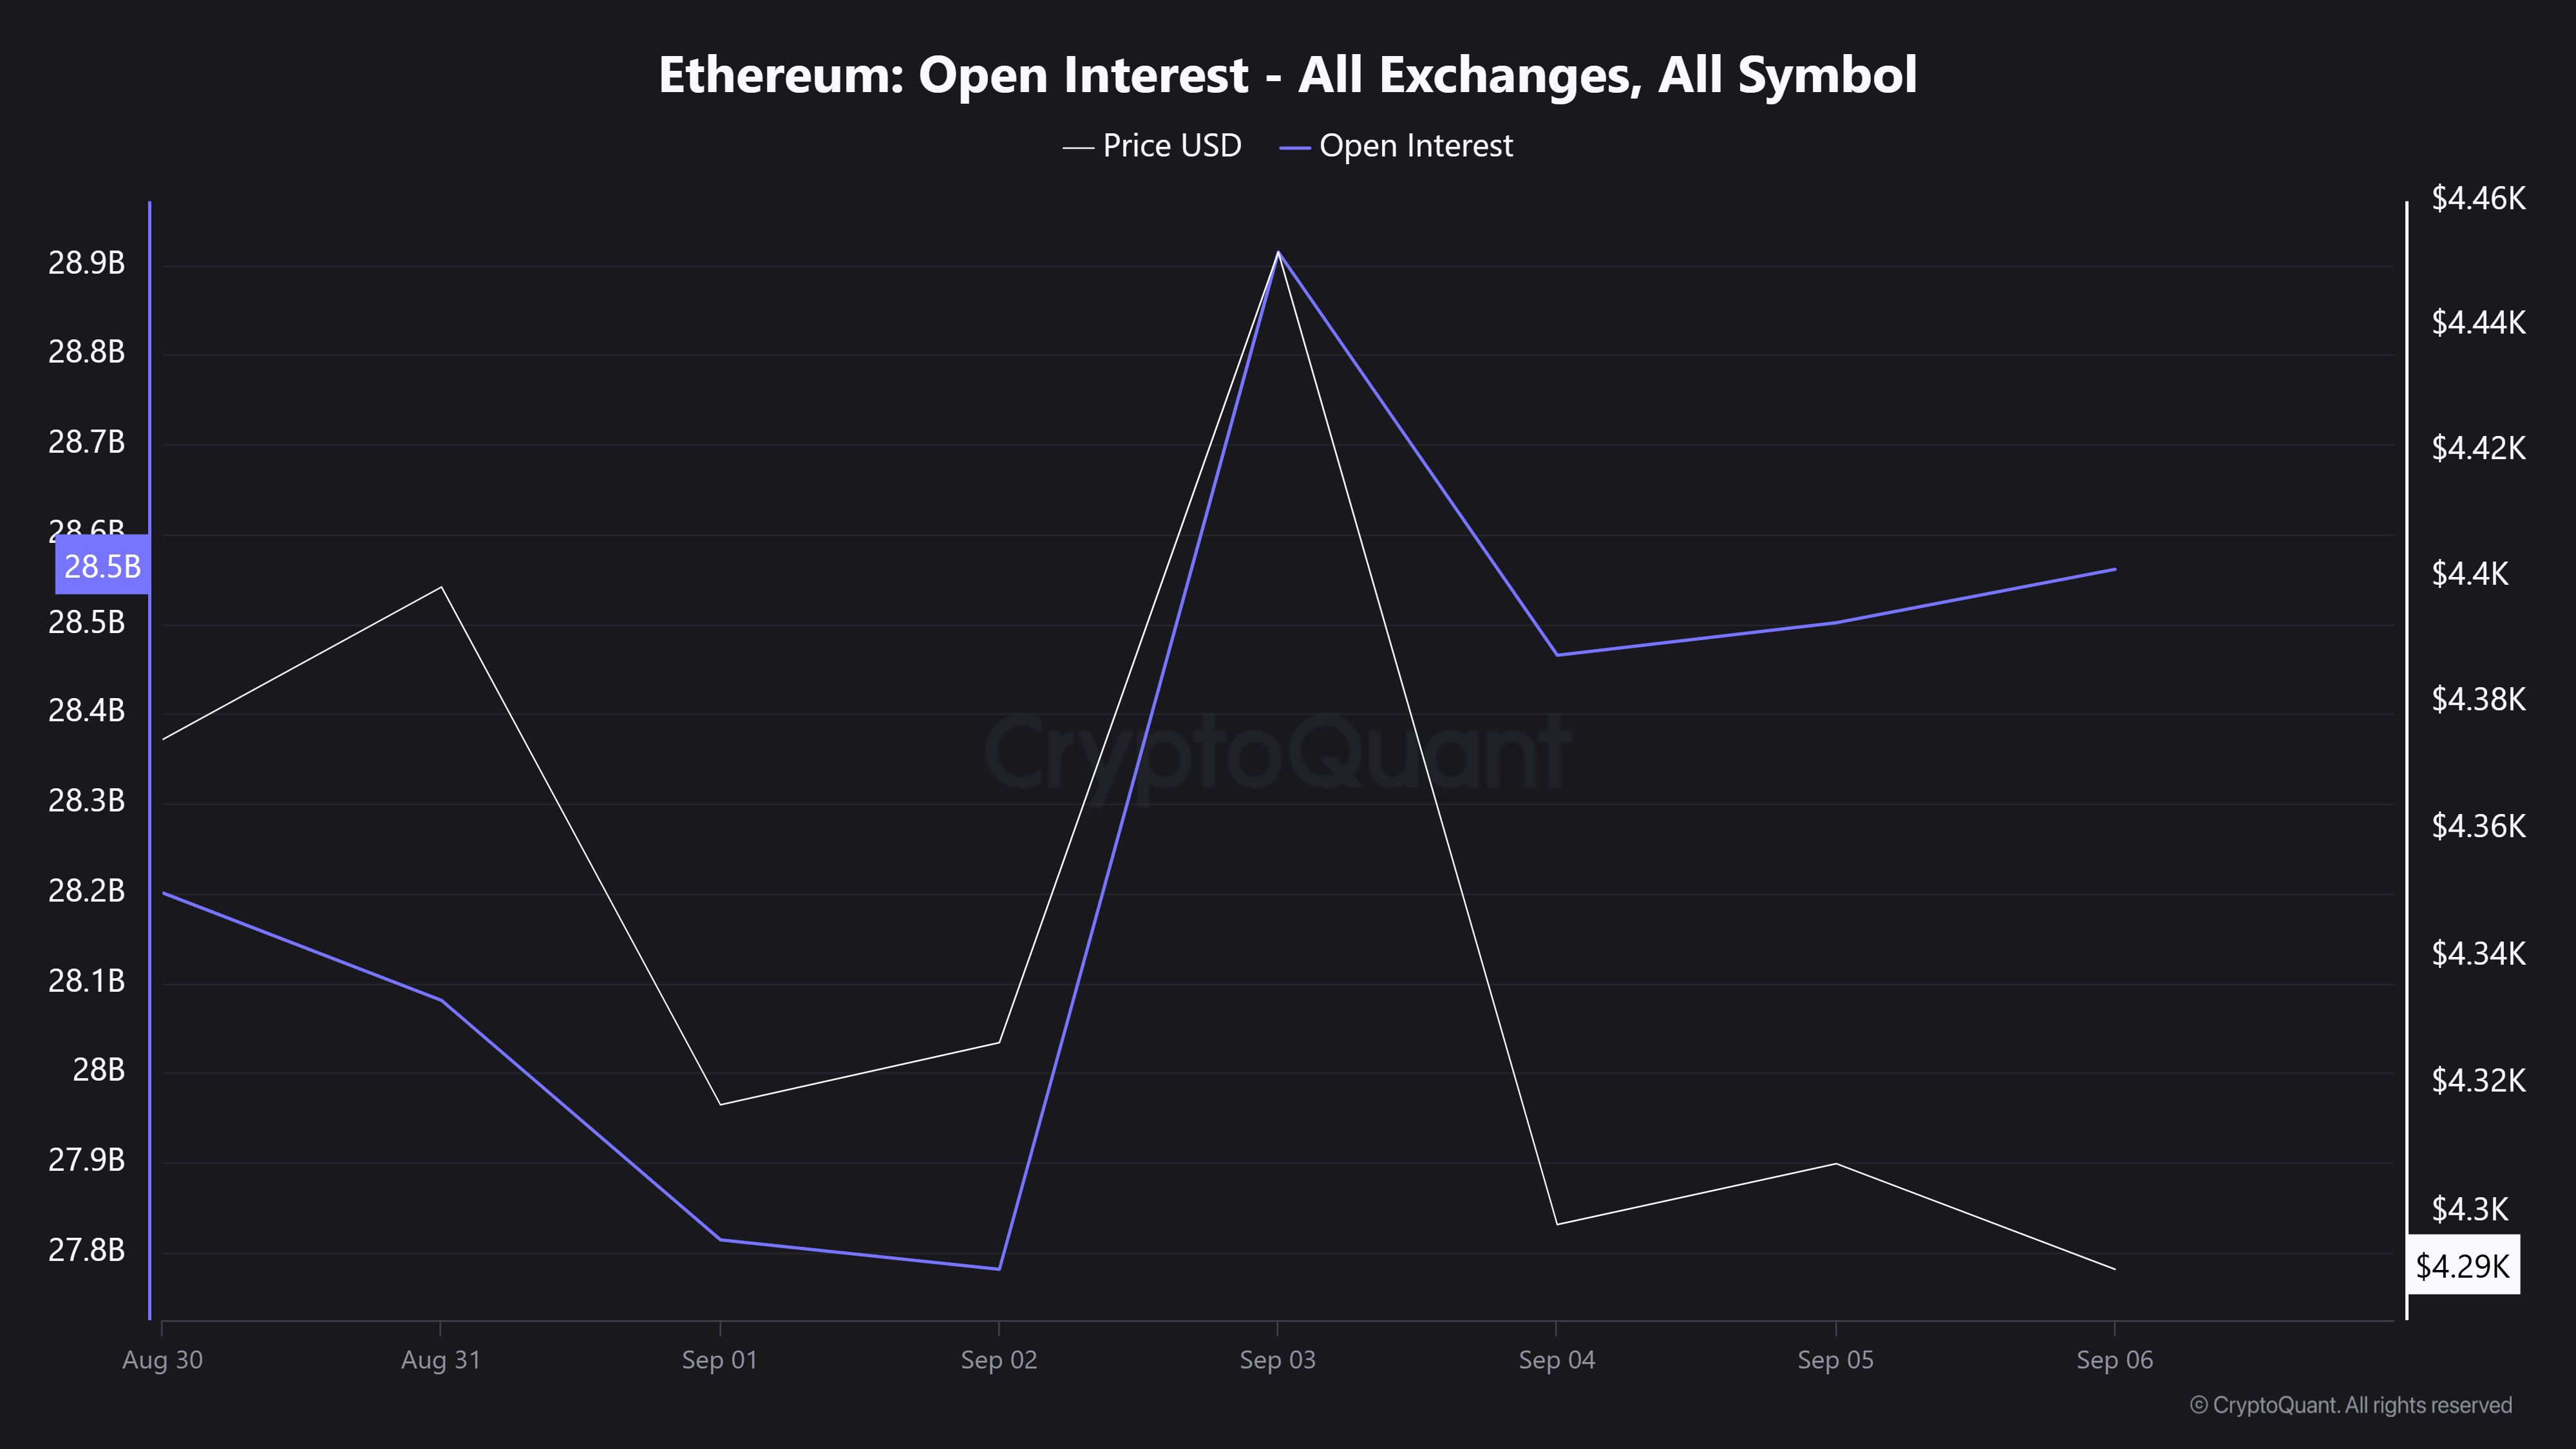This screenshot has height=1449, width=2576.
Task: Click the white Price USD legend line swatch
Action: click(x=1077, y=148)
